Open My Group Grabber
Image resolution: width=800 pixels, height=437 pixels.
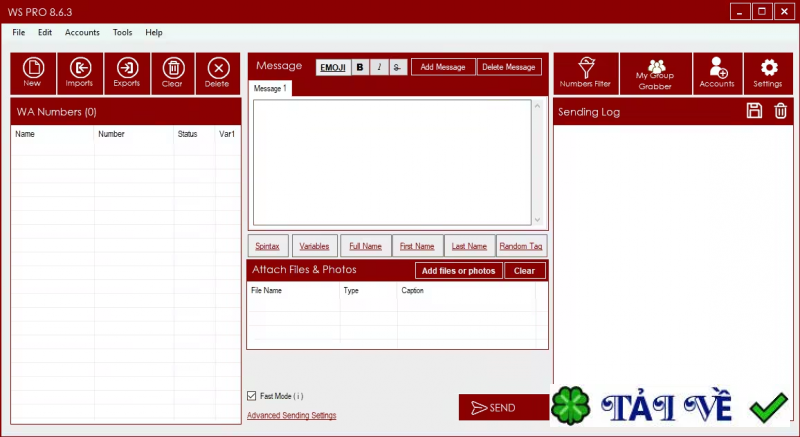pos(656,73)
